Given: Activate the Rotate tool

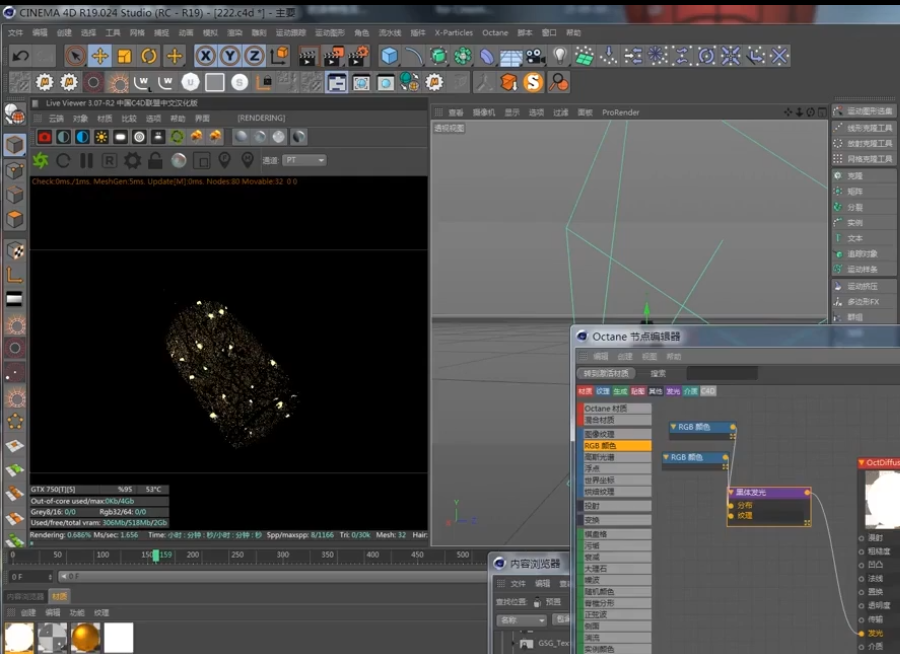Looking at the screenshot, I should [x=149, y=56].
